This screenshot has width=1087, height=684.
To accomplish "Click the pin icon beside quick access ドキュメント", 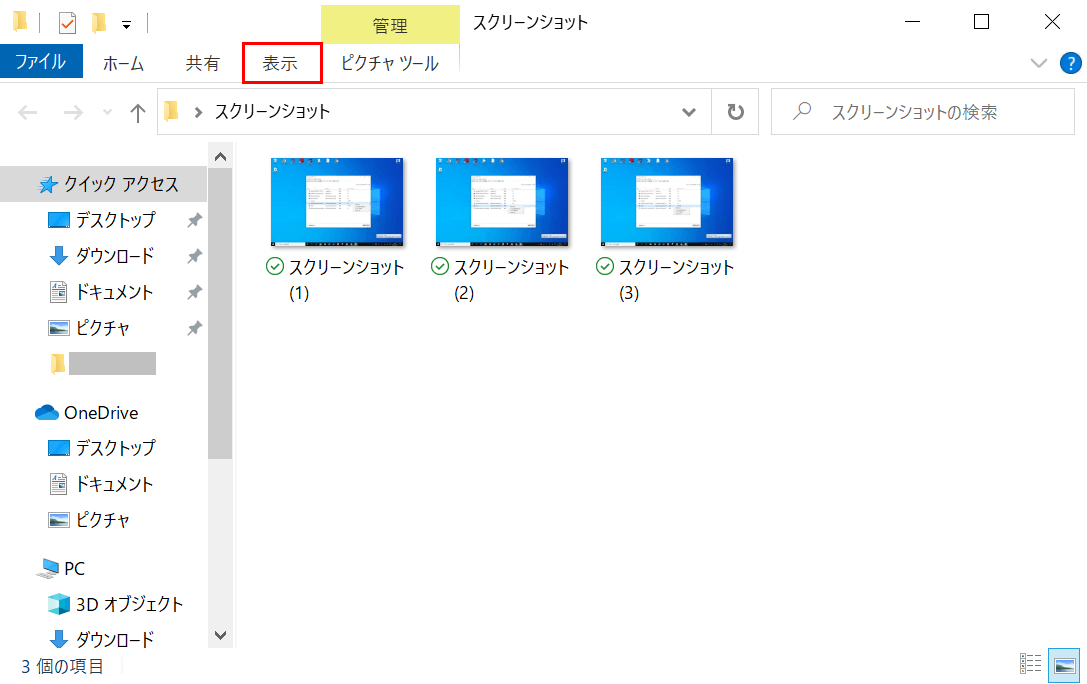I will coord(195,292).
